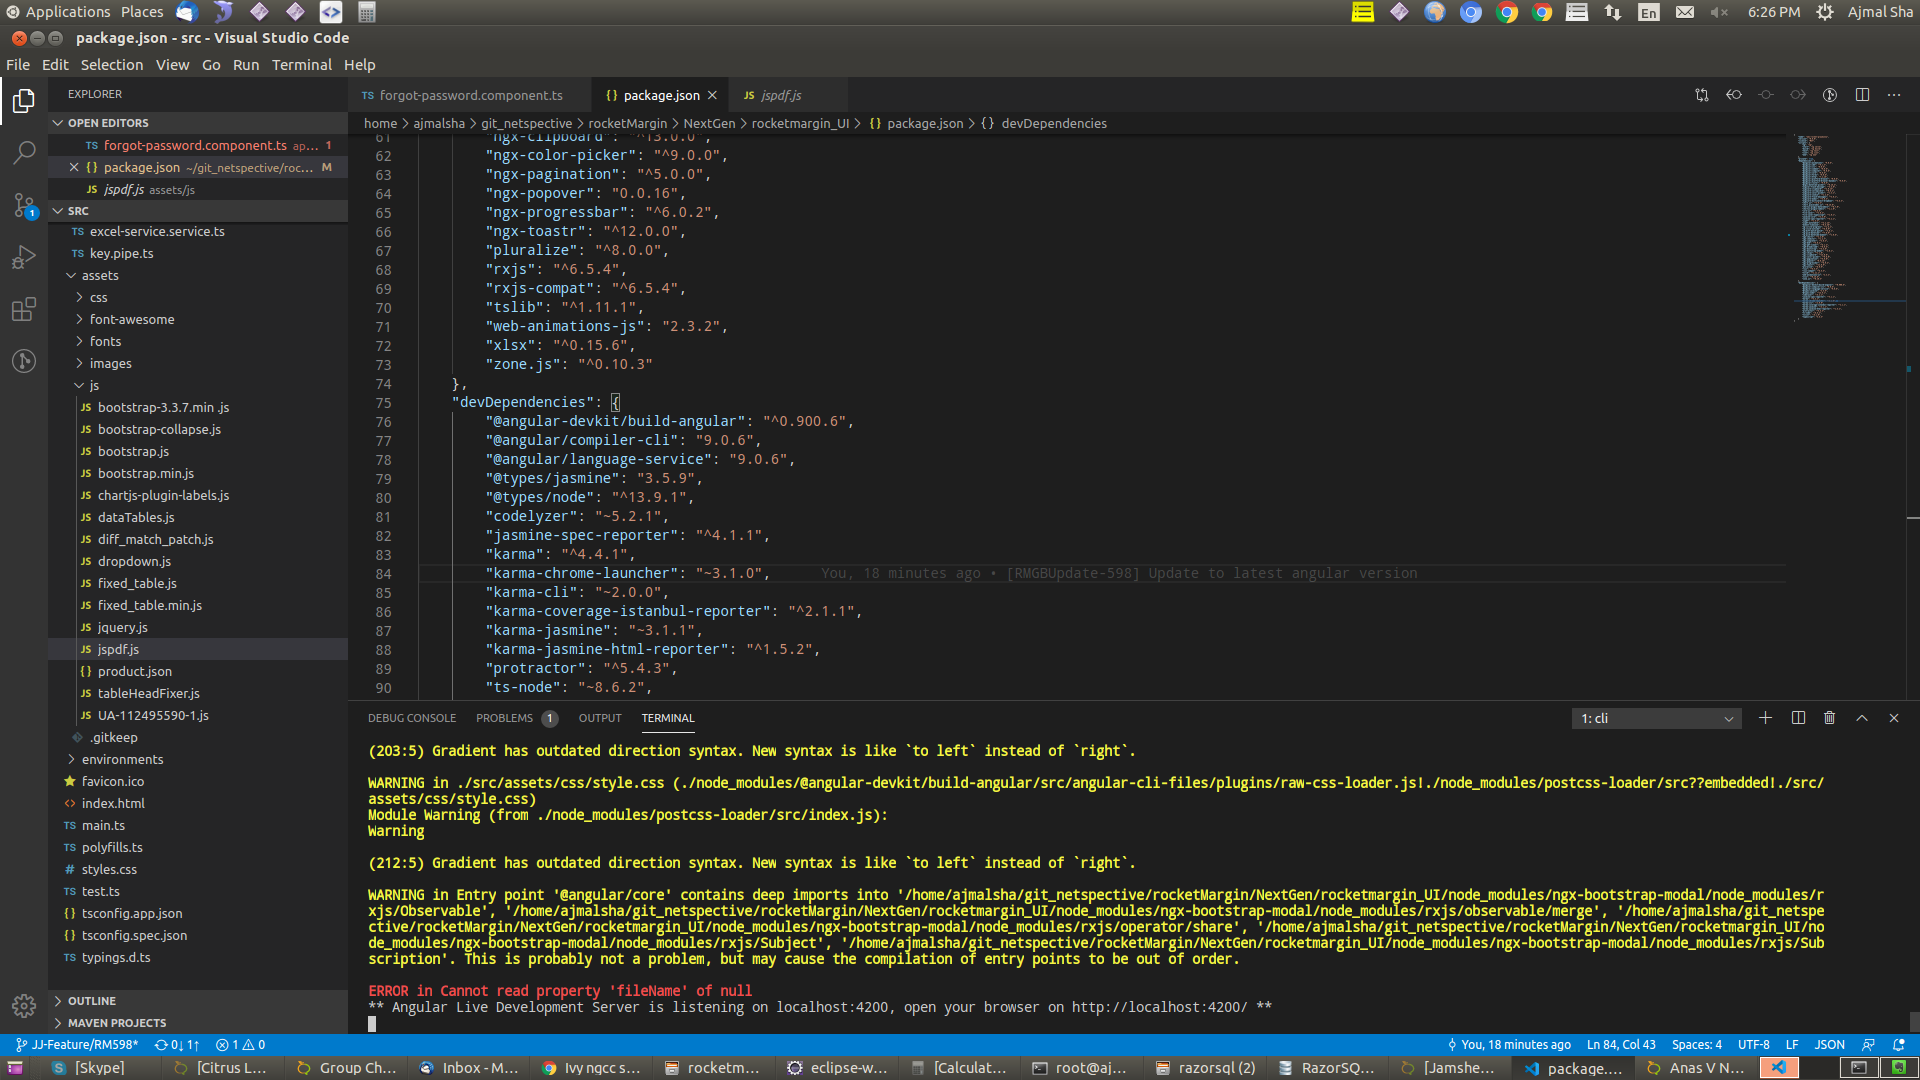Click the JSON language mode button
The image size is (1920, 1080).
[x=1829, y=1044]
